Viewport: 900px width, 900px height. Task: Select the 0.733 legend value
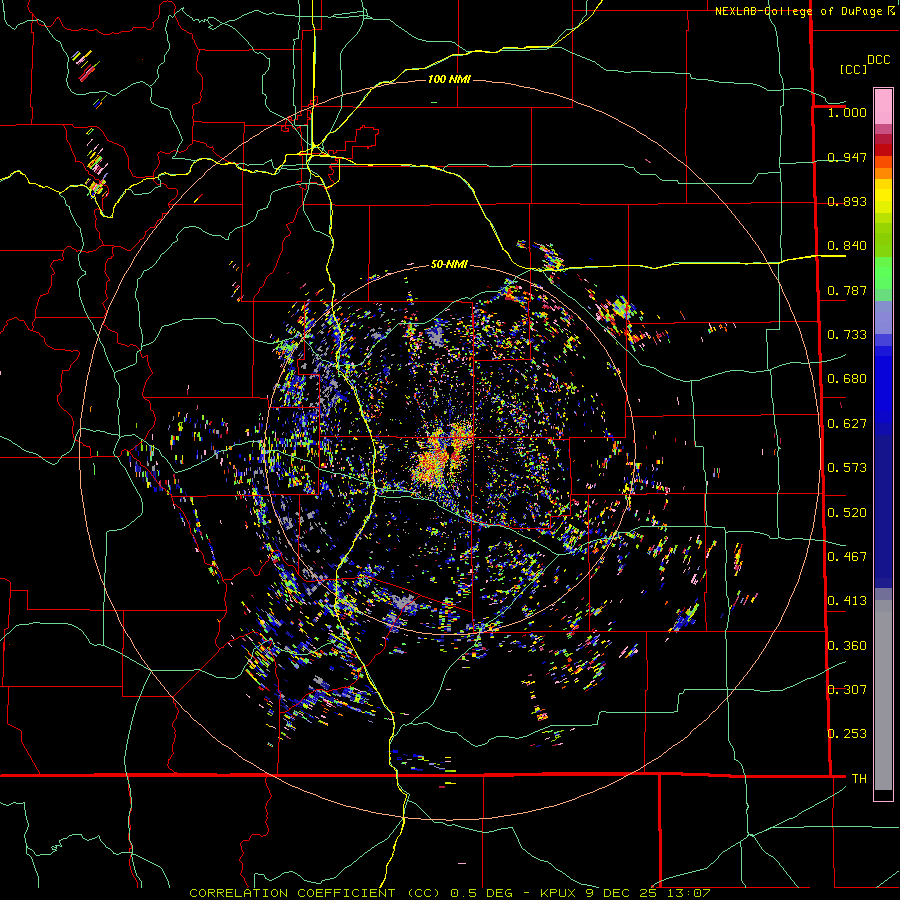click(847, 335)
